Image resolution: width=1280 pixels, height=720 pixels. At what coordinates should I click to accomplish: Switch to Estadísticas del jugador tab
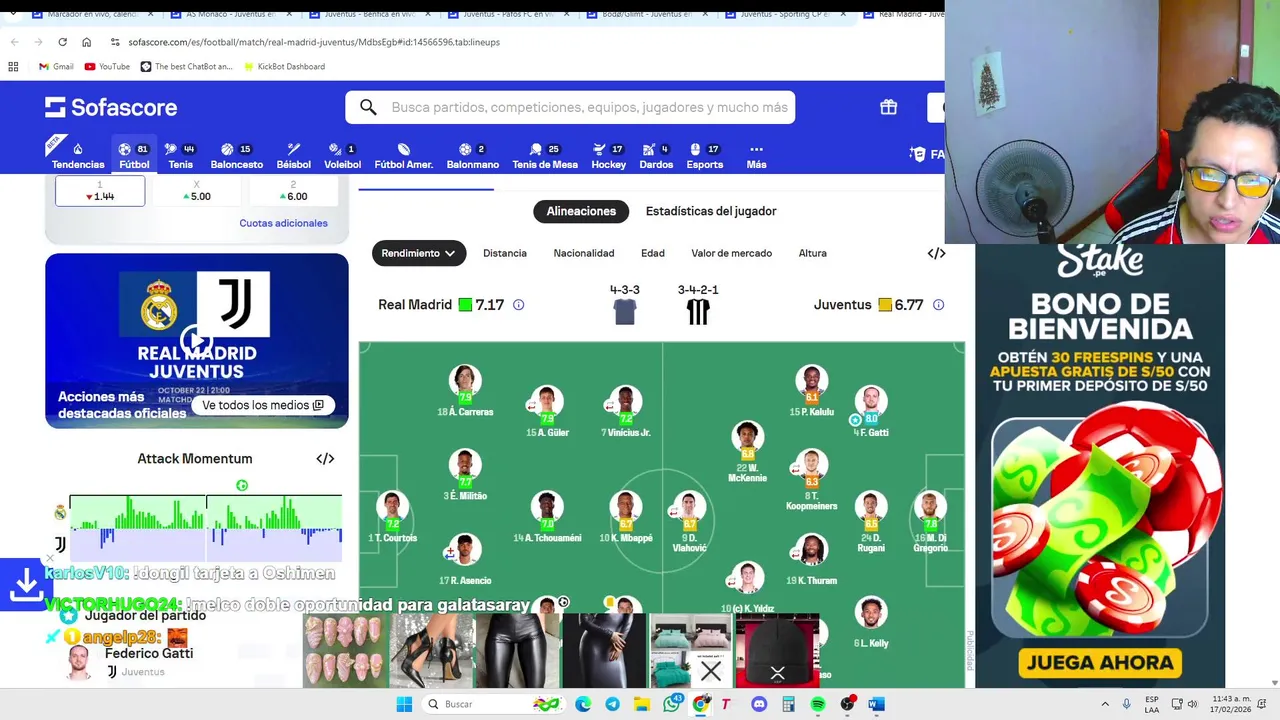(x=711, y=211)
